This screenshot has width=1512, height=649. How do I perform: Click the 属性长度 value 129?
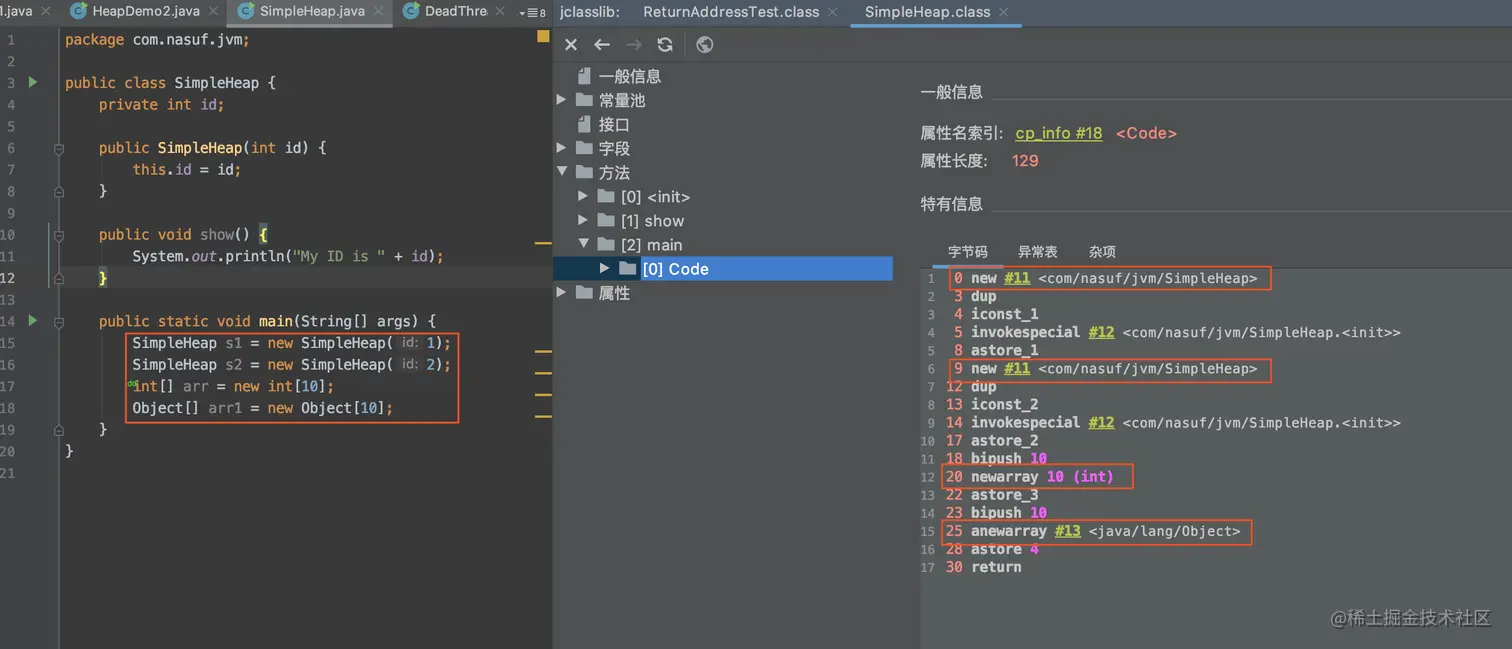tap(1025, 161)
